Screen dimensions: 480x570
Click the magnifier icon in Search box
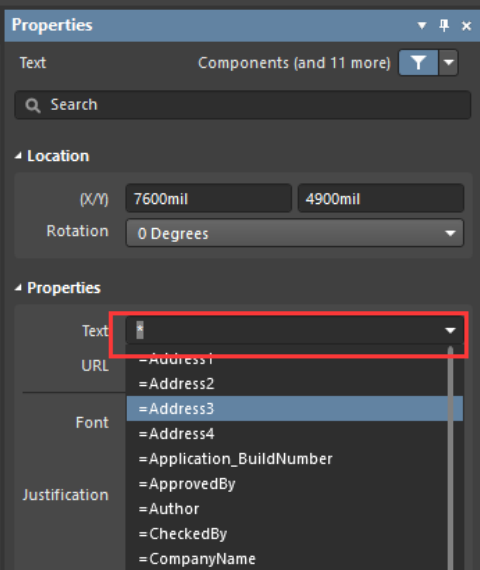click(x=32, y=105)
